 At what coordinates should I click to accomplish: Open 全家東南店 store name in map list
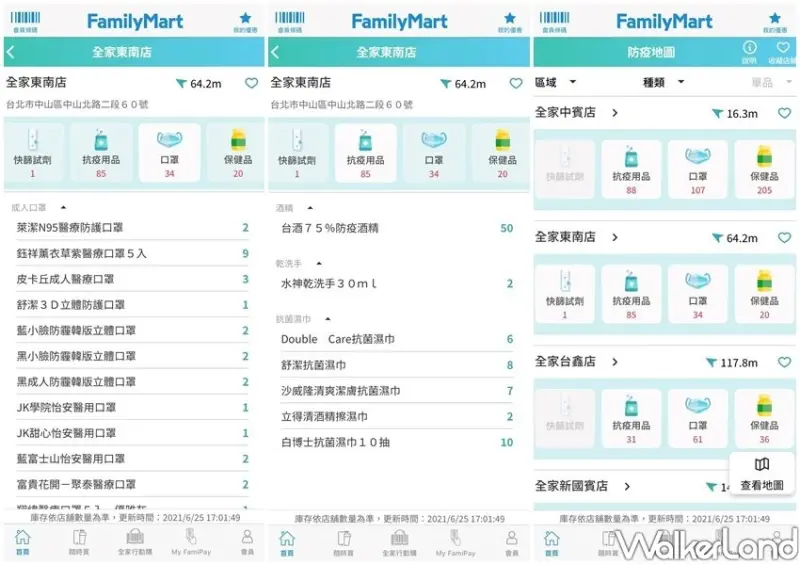pyautogui.click(x=565, y=237)
